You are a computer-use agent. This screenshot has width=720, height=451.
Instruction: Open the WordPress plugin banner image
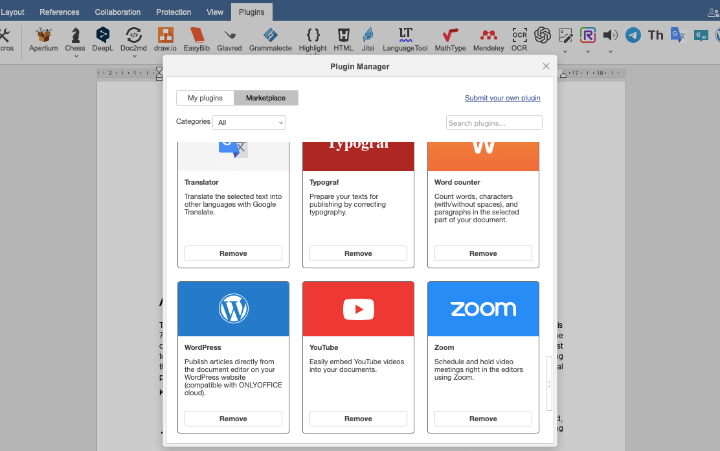click(x=233, y=309)
